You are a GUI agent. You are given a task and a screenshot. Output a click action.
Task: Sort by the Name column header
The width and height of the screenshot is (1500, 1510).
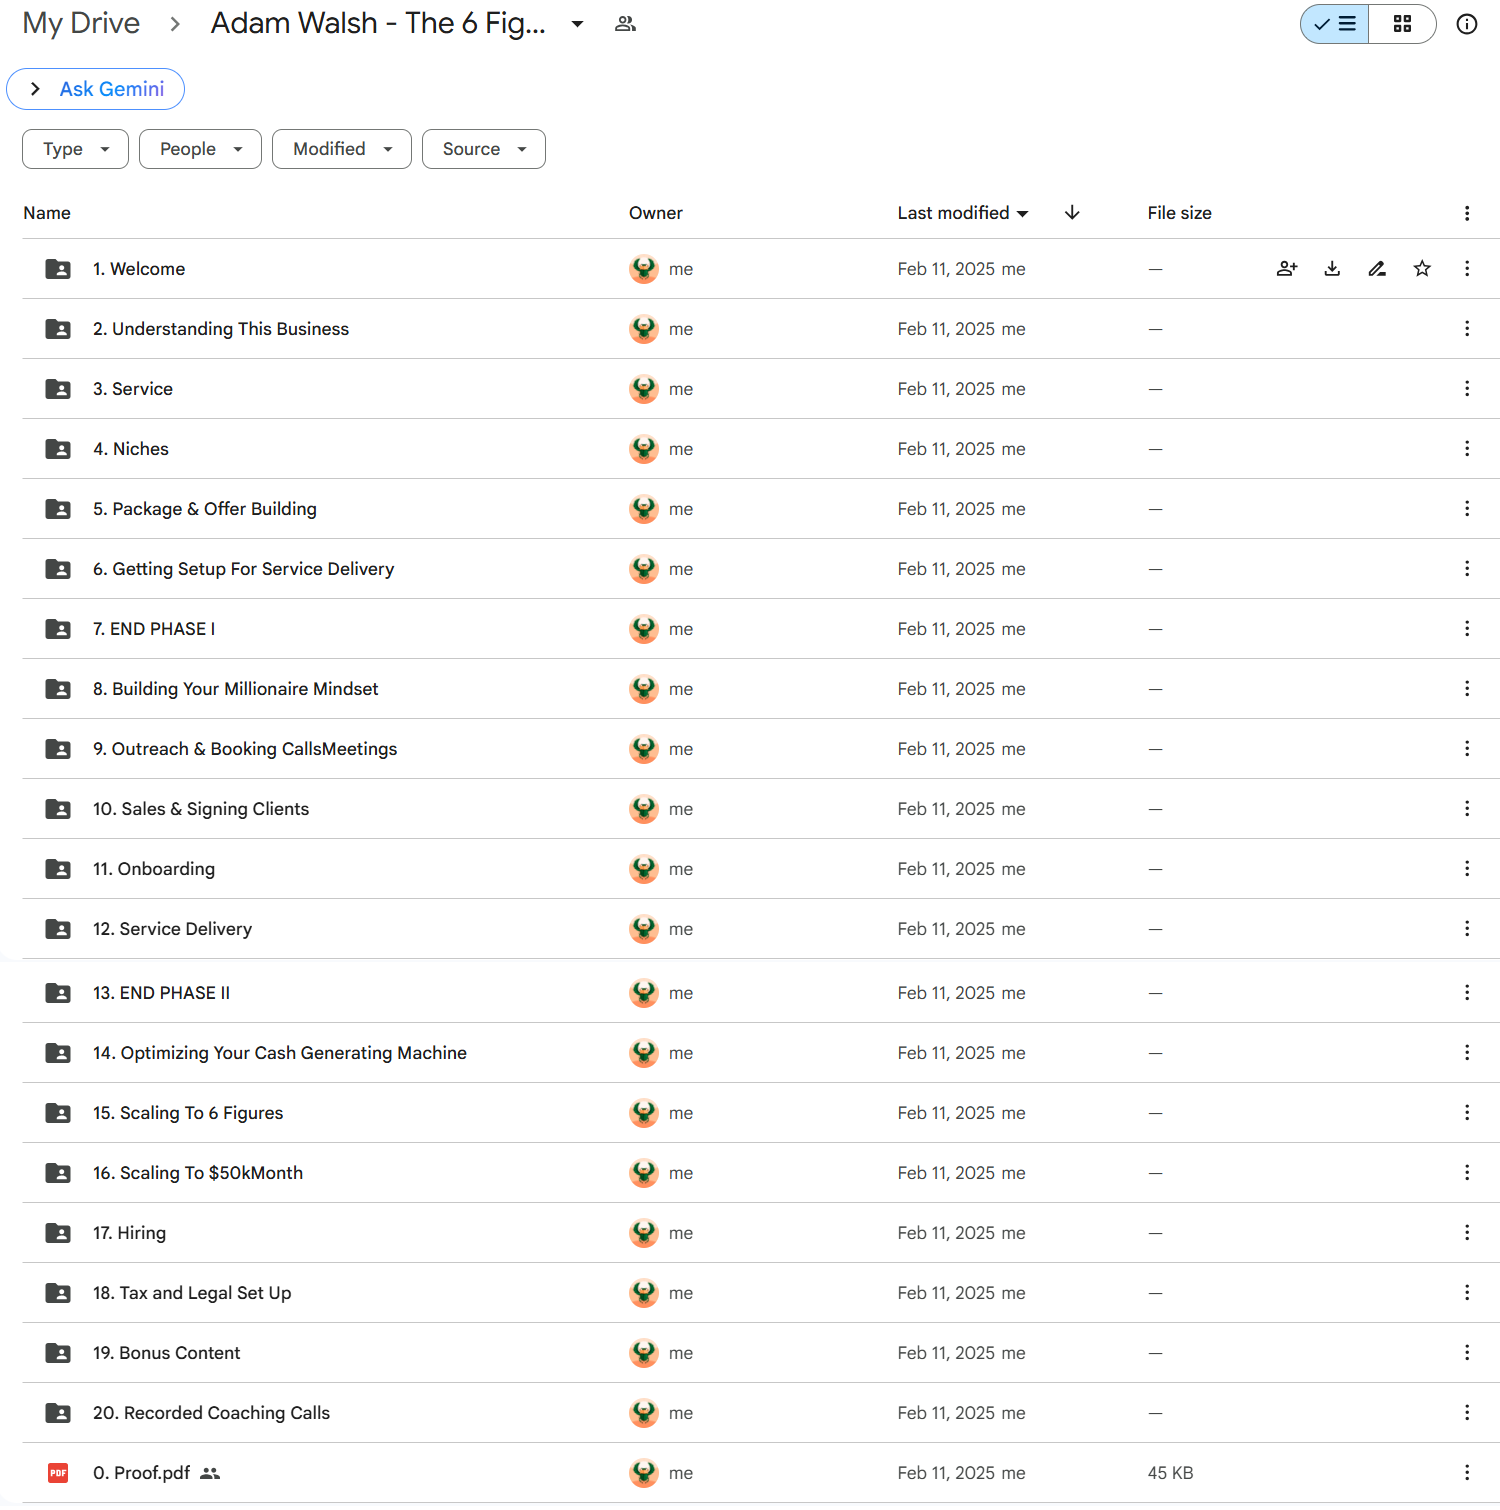pos(47,213)
